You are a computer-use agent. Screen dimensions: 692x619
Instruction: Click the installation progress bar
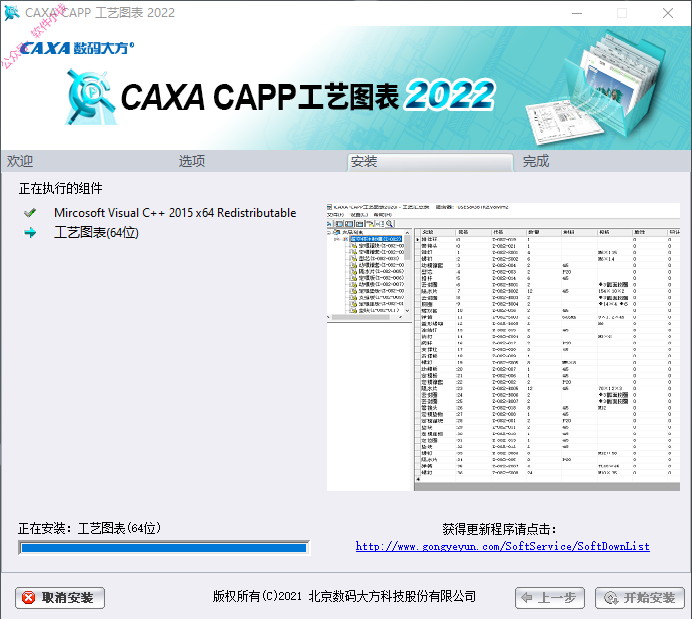164,548
